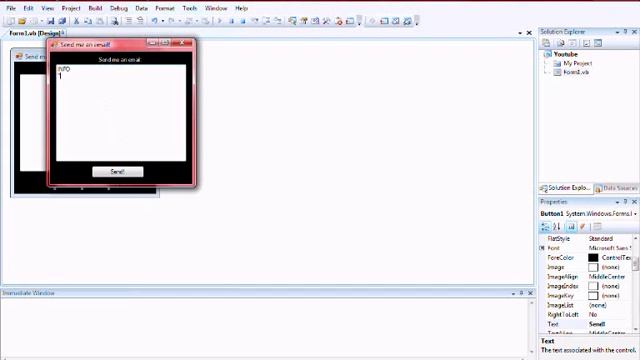
Task: Select the Text property value Send!
Action: click(597, 324)
